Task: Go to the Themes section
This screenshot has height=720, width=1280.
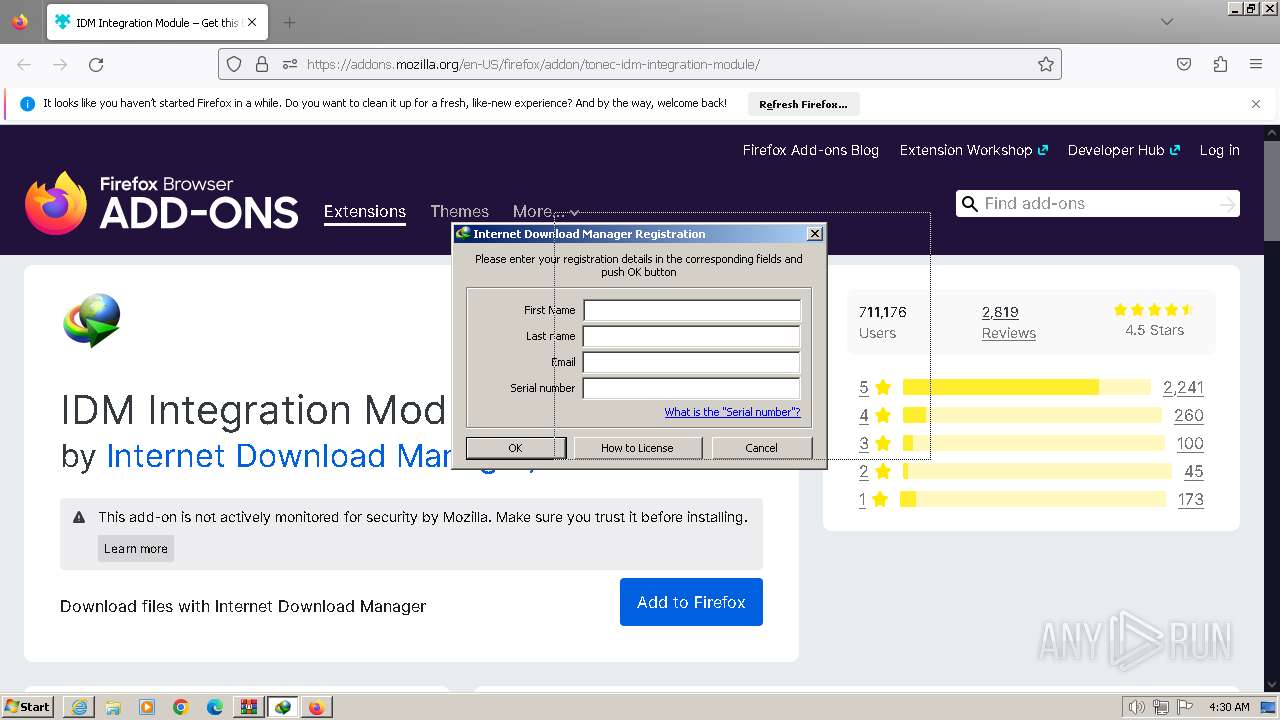Action: point(460,211)
